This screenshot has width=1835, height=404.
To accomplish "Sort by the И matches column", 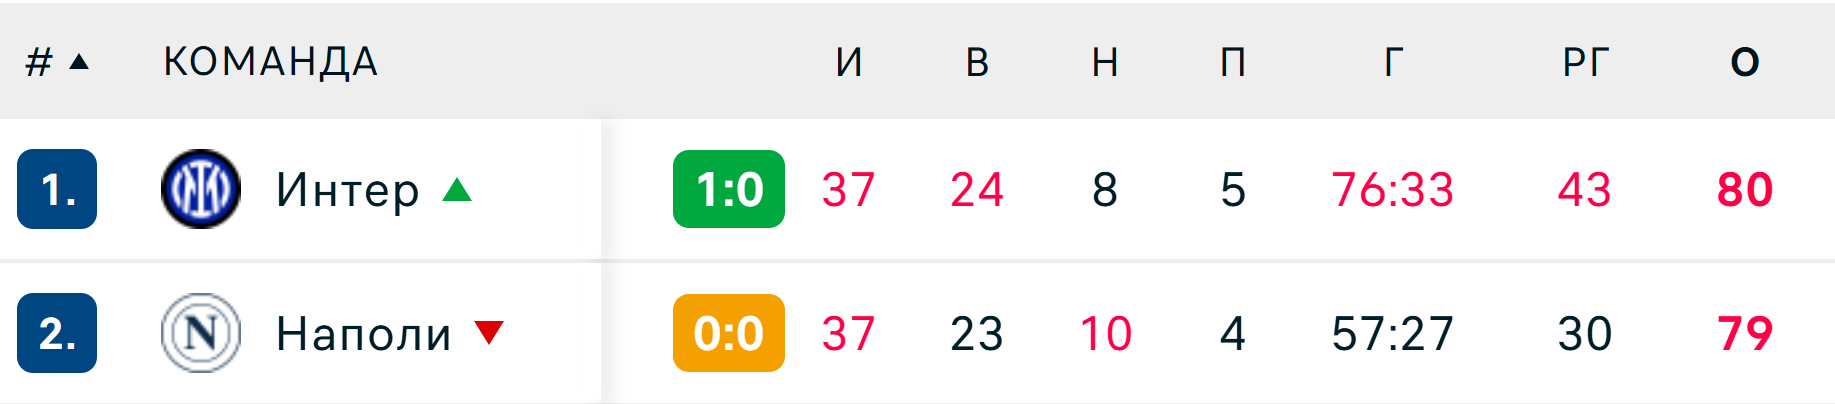I will pos(849,62).
